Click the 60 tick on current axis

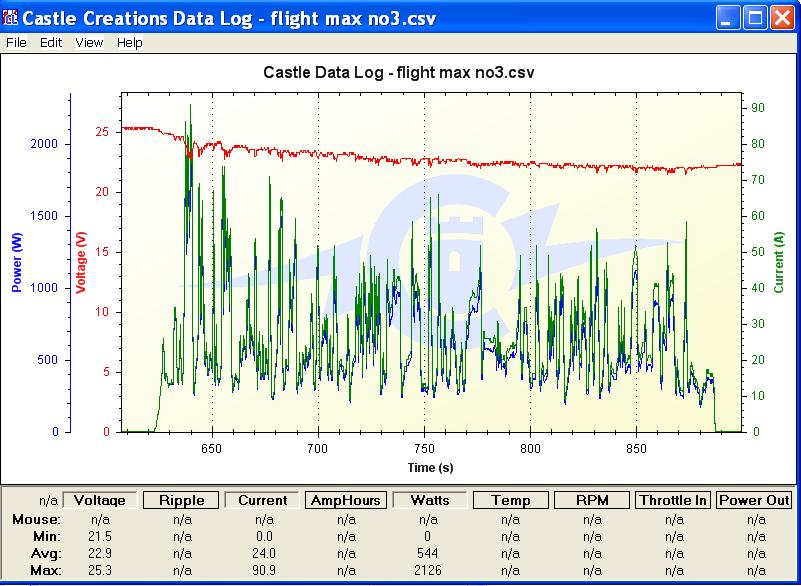click(757, 216)
